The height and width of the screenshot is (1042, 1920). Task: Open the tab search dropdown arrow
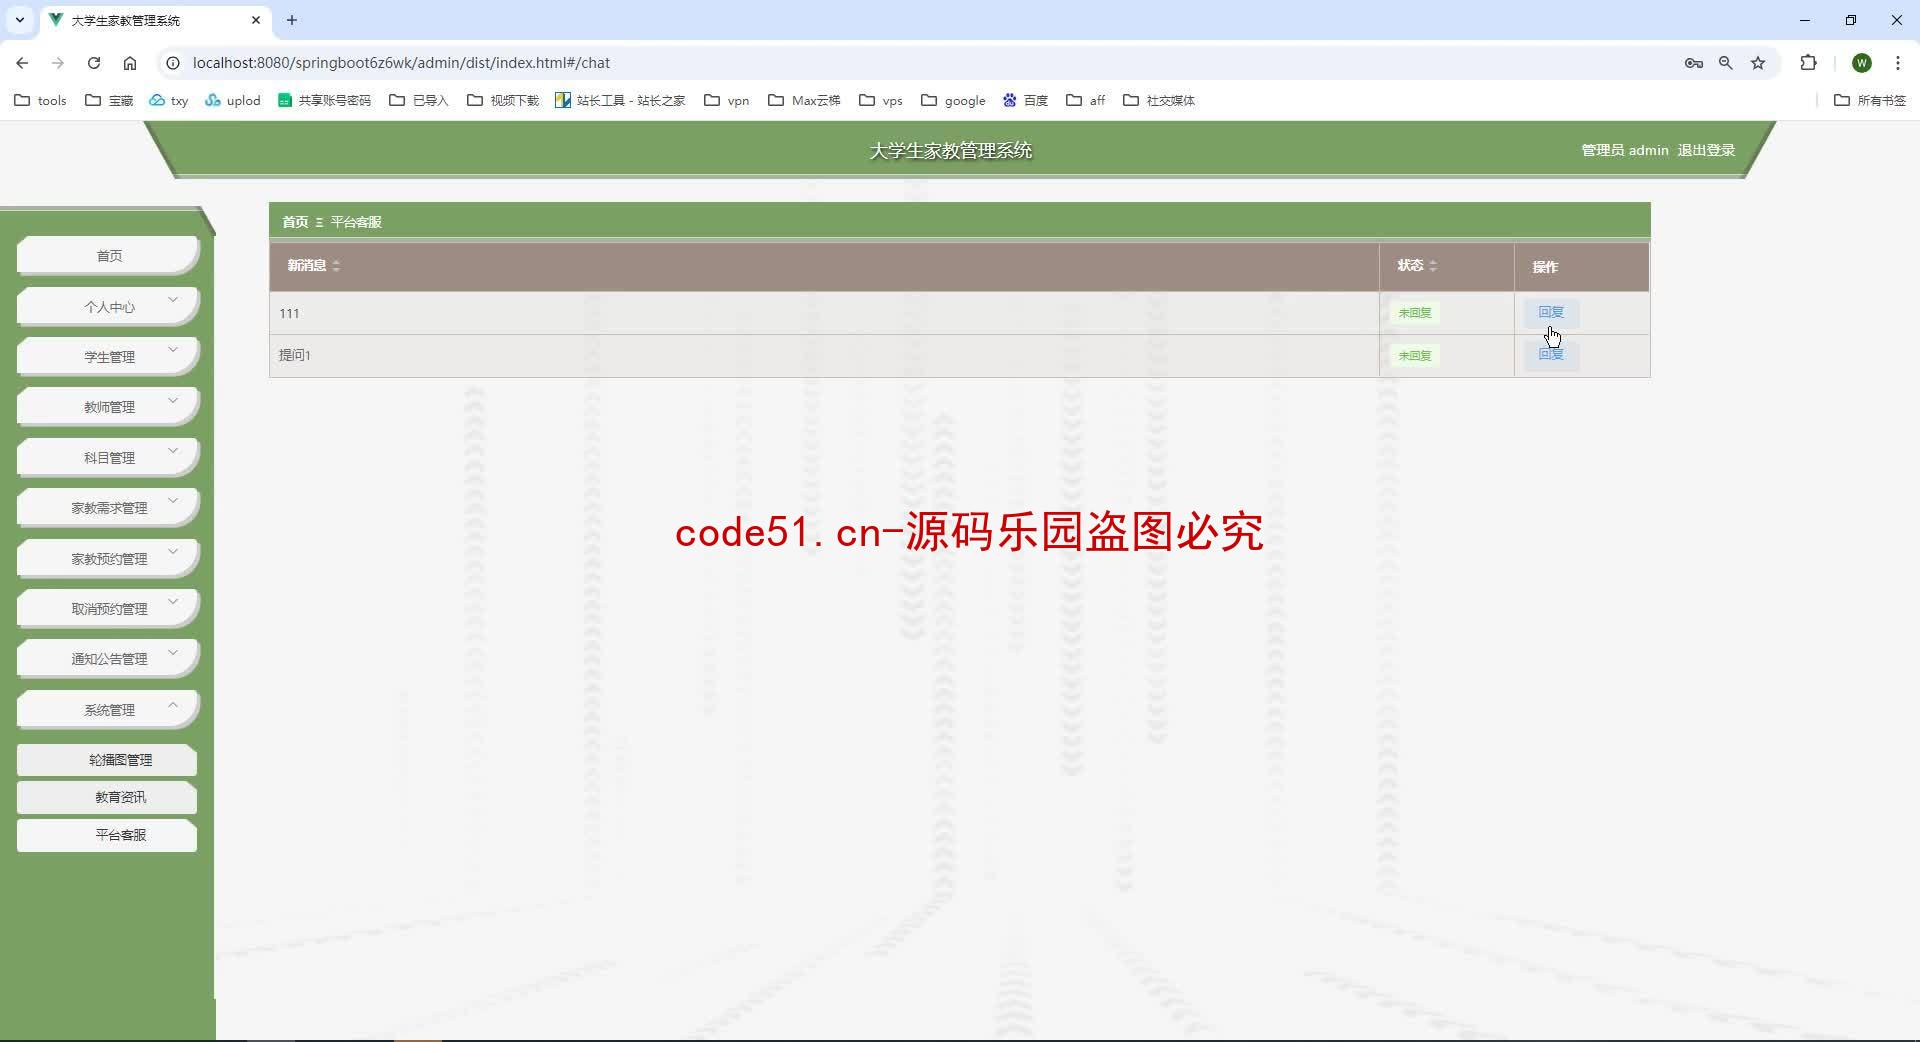[19, 20]
